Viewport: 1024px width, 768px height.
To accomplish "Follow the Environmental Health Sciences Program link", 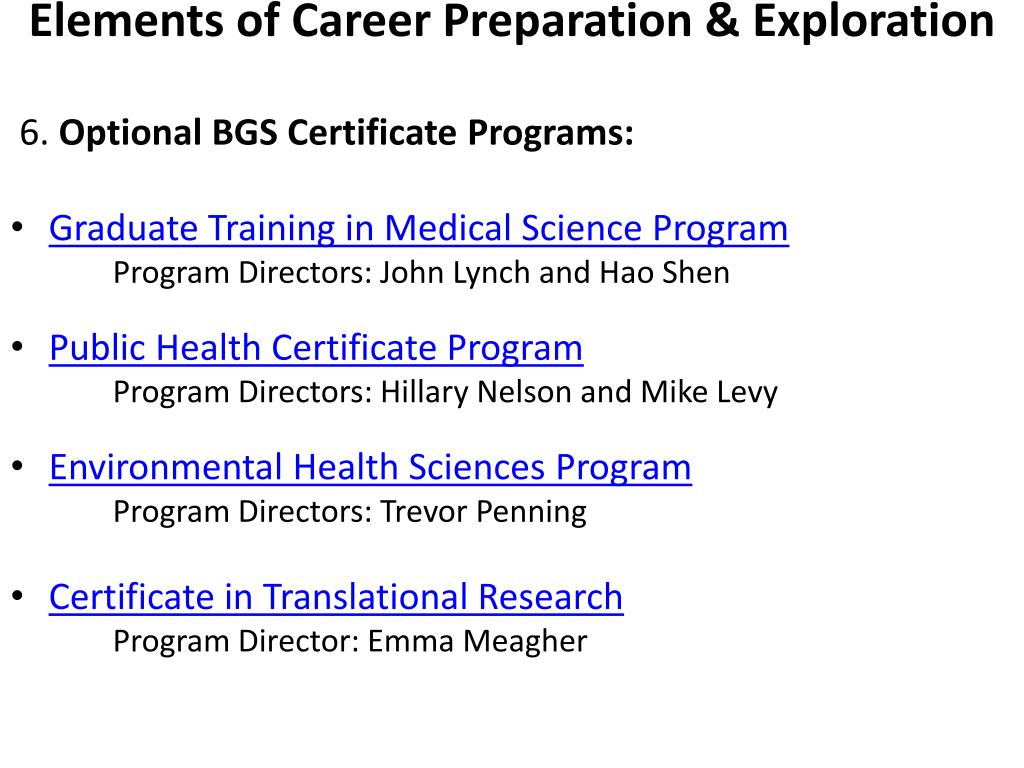I will coord(370,468).
